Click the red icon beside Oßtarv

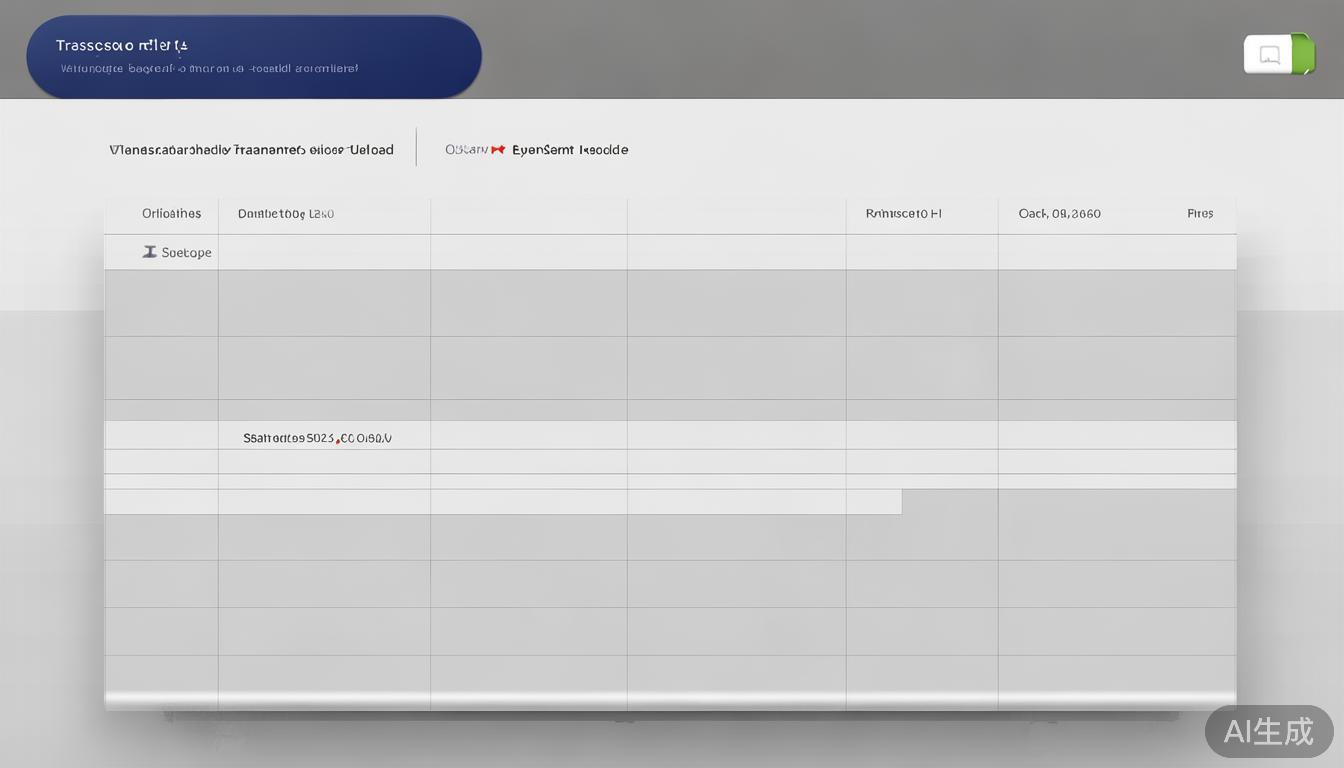[x=498, y=150]
